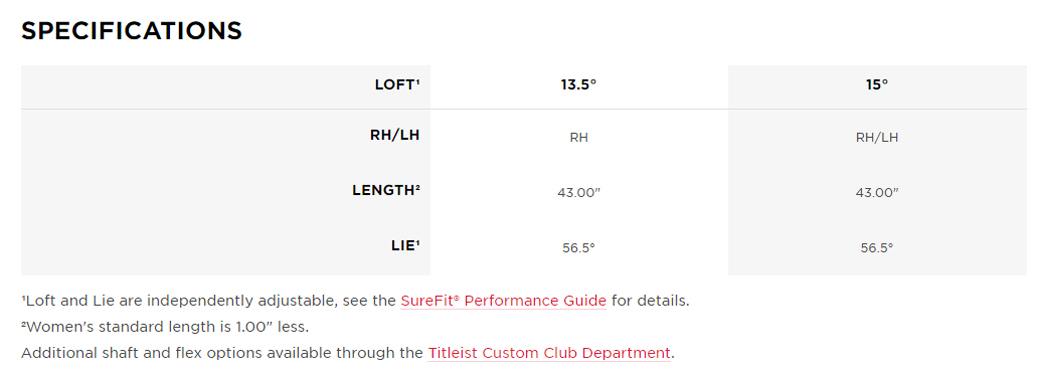The image size is (1040, 371).
Task: Open the SureFit Performance Guide link
Action: 503,301
